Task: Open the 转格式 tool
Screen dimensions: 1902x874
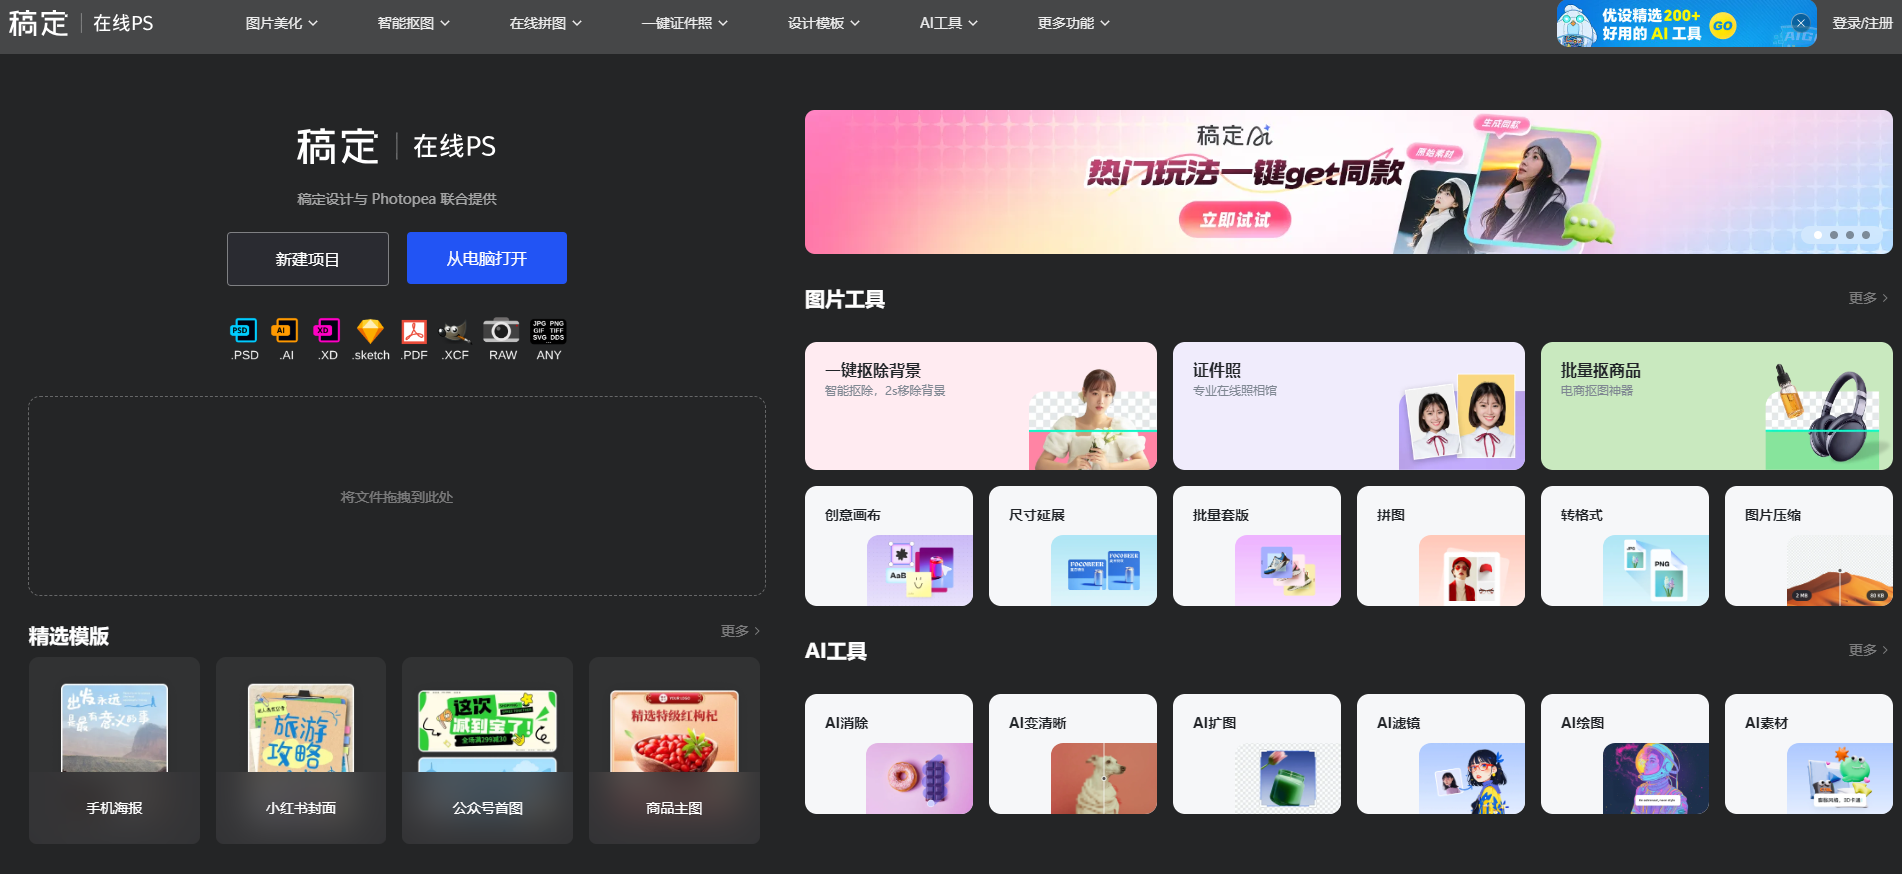Action: coord(1625,546)
